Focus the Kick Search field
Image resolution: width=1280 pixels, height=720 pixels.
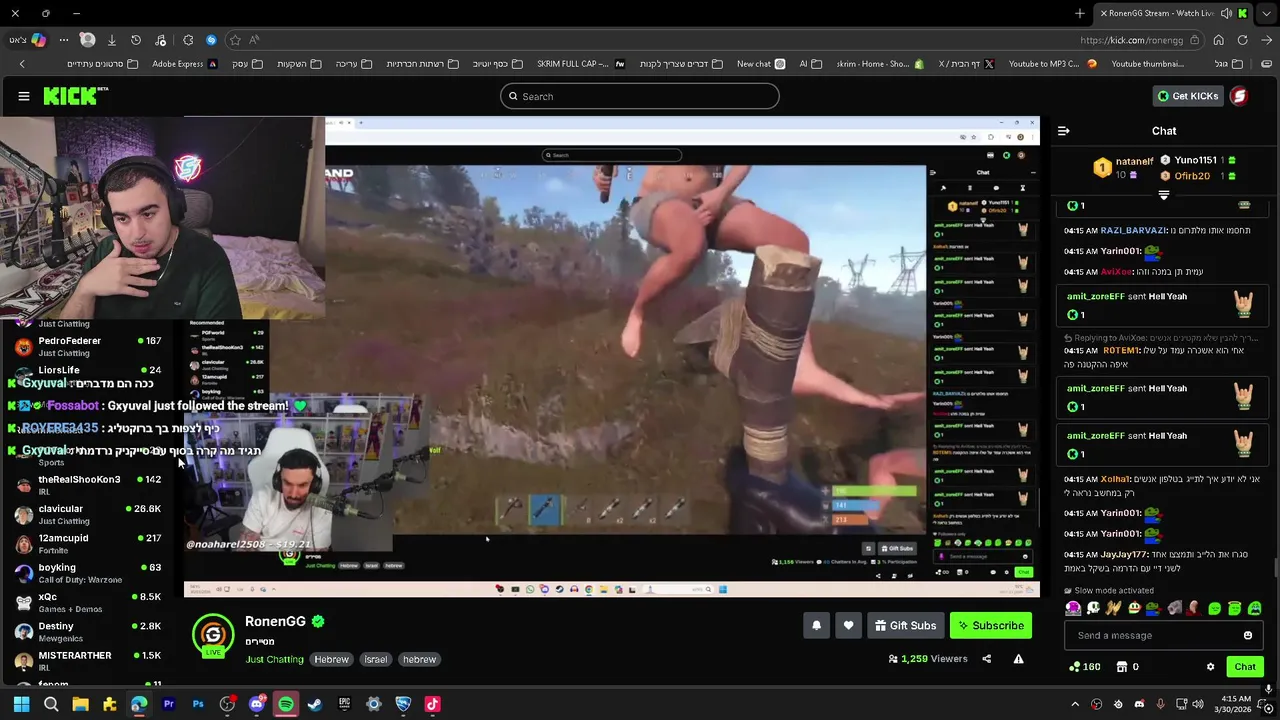[x=640, y=96]
